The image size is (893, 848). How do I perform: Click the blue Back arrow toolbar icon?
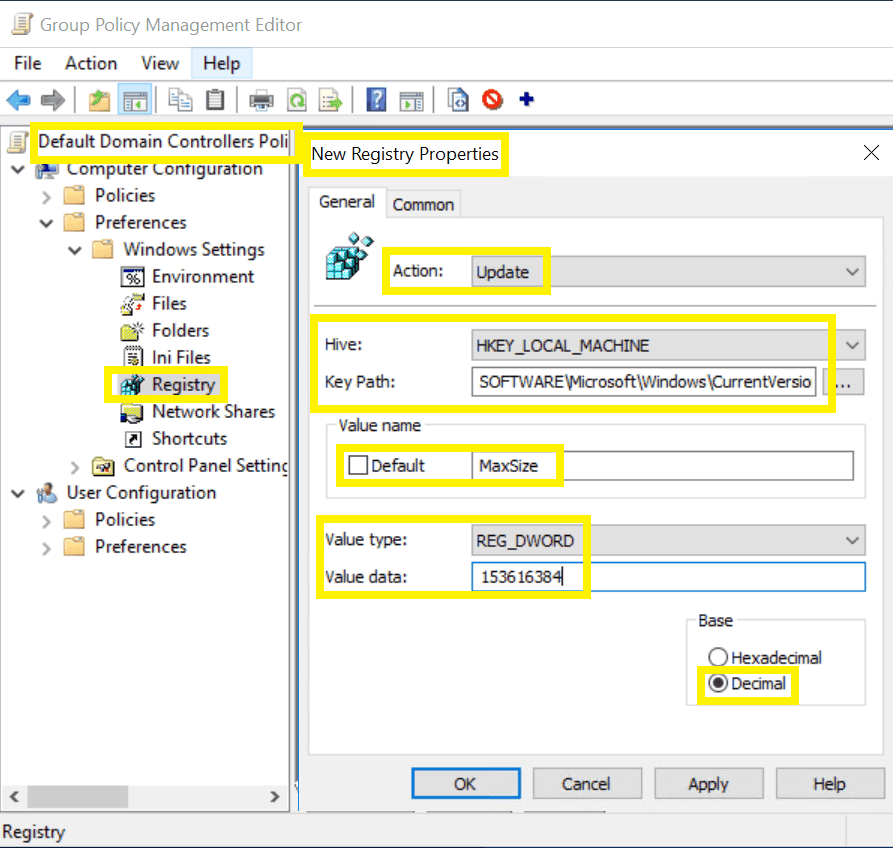pos(18,100)
